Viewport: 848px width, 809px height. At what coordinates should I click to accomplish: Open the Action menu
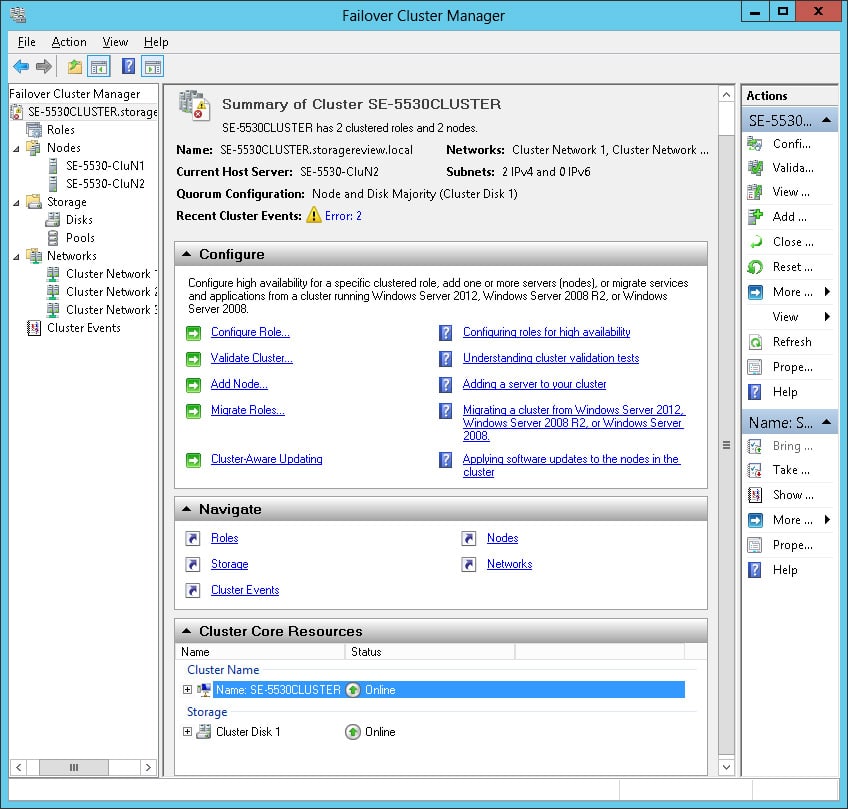click(x=69, y=42)
